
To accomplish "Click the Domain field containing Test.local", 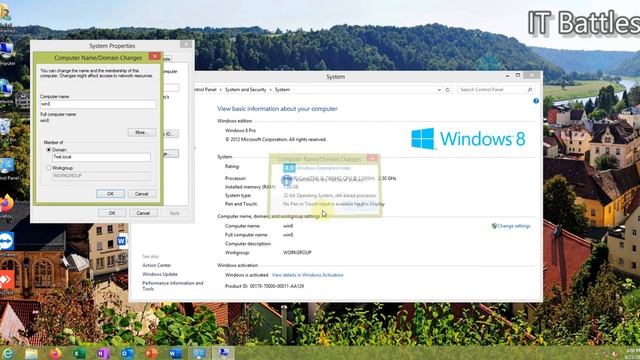I will click(x=101, y=157).
